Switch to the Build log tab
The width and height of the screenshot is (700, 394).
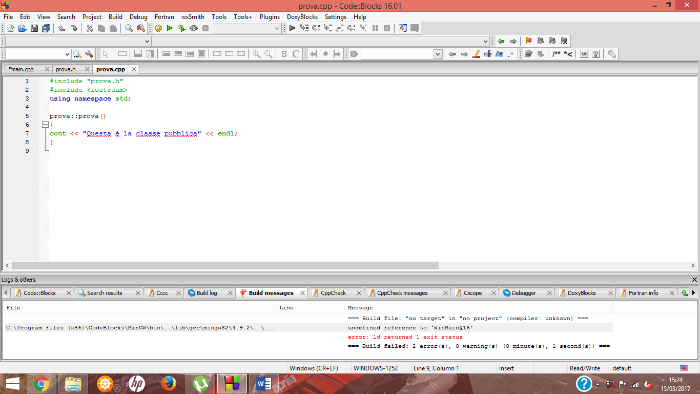pos(207,293)
